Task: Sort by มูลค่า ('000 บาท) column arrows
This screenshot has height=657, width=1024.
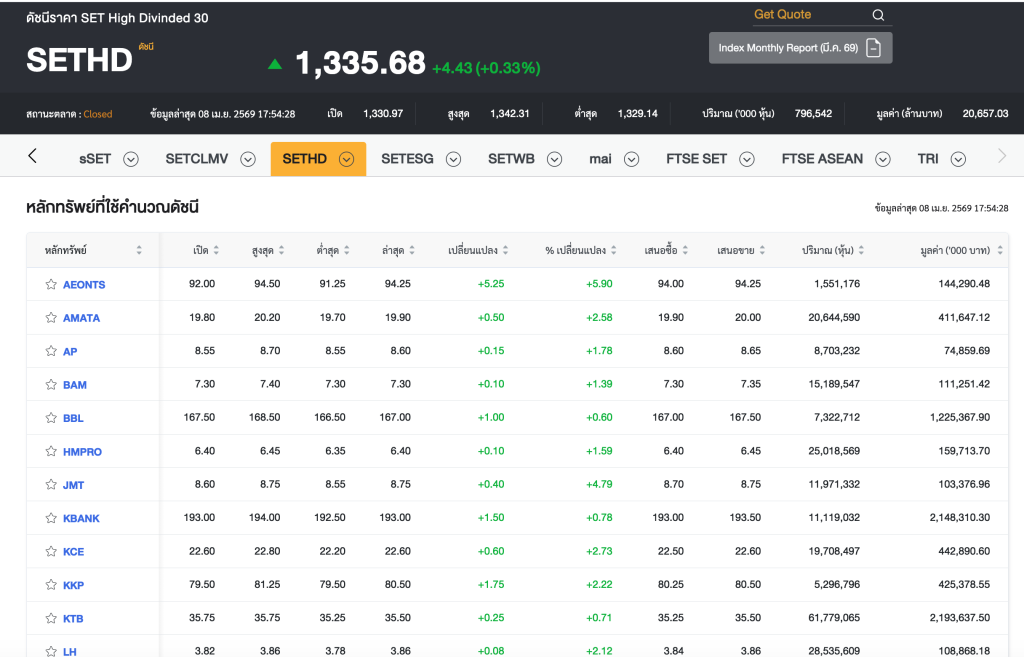Action: (x=1000, y=250)
